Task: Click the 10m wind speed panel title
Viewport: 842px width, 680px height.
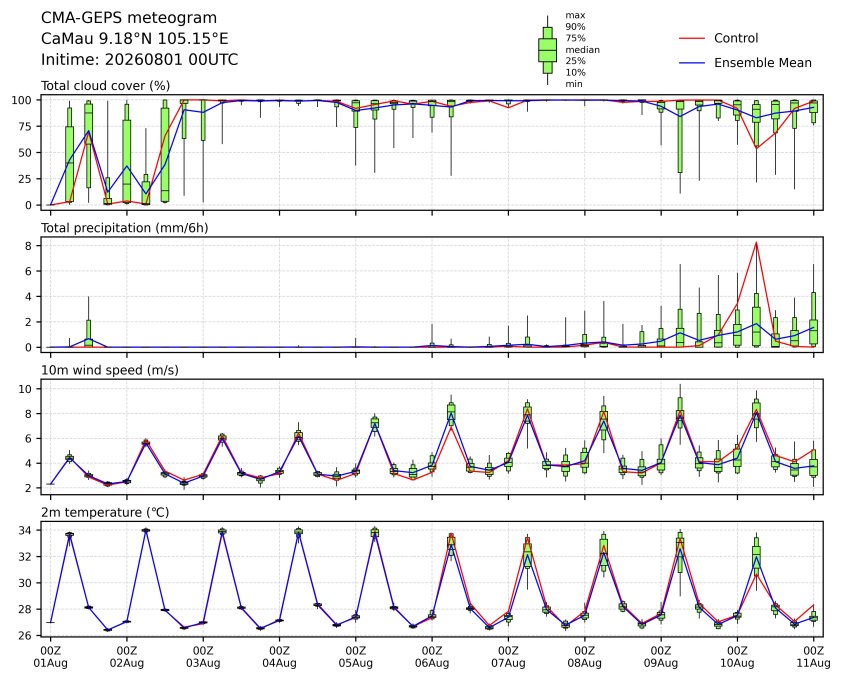Action: [x=110, y=370]
